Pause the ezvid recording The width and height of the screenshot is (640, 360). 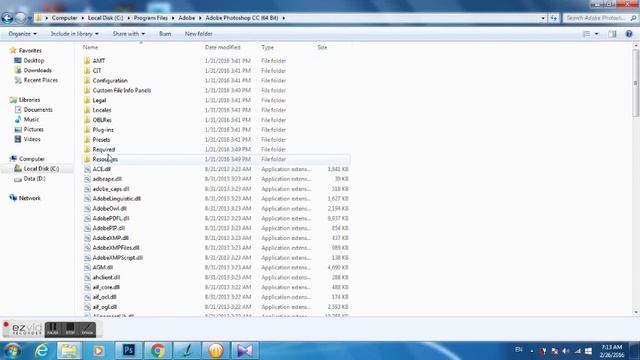52,329
